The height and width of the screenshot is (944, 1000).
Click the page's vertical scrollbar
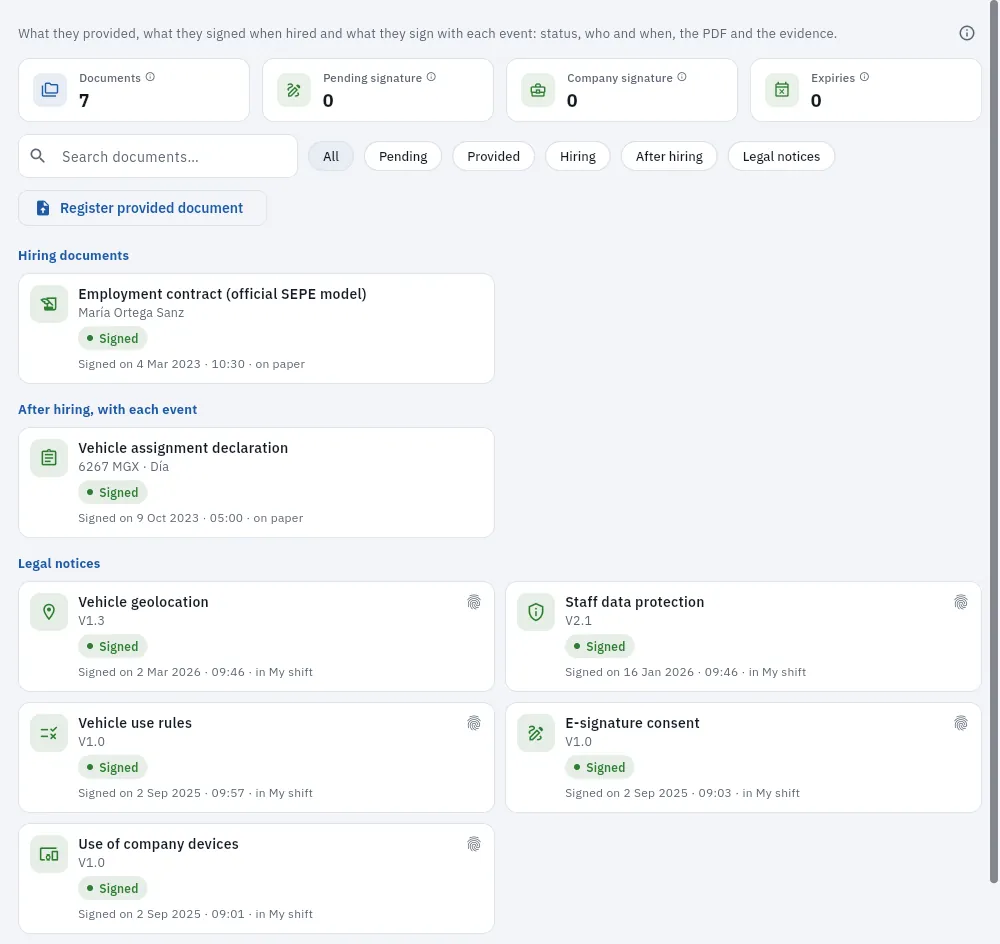tap(994, 440)
